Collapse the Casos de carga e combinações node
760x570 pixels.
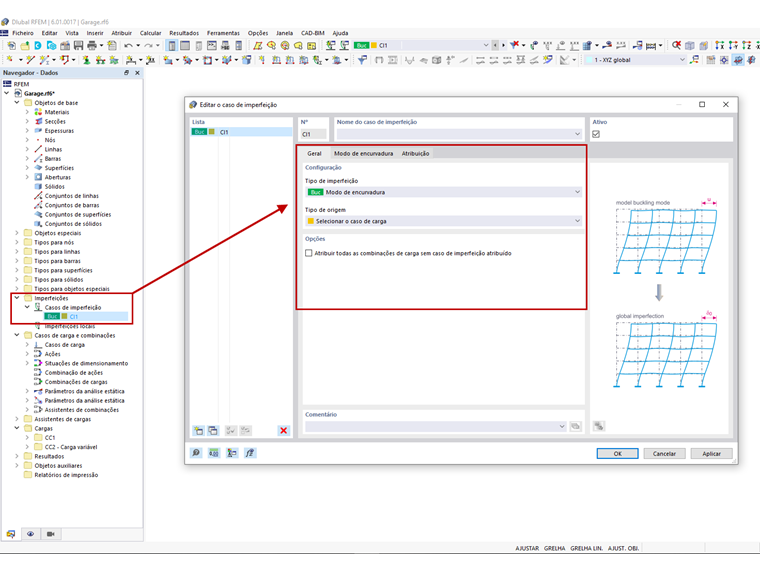(17, 335)
